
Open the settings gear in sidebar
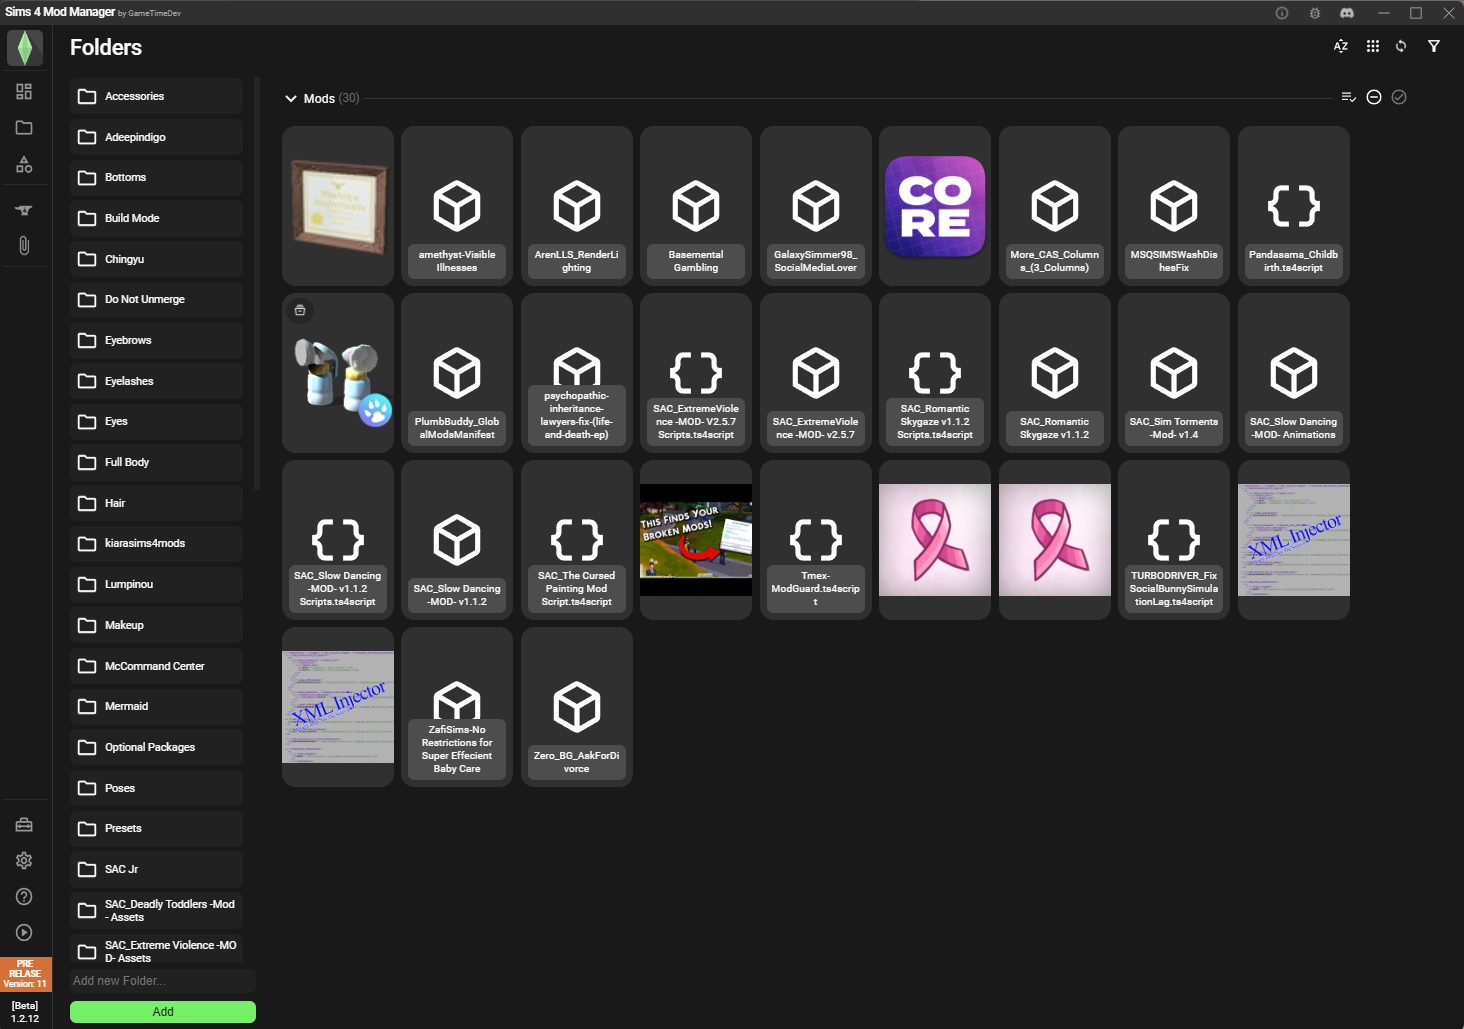24,861
